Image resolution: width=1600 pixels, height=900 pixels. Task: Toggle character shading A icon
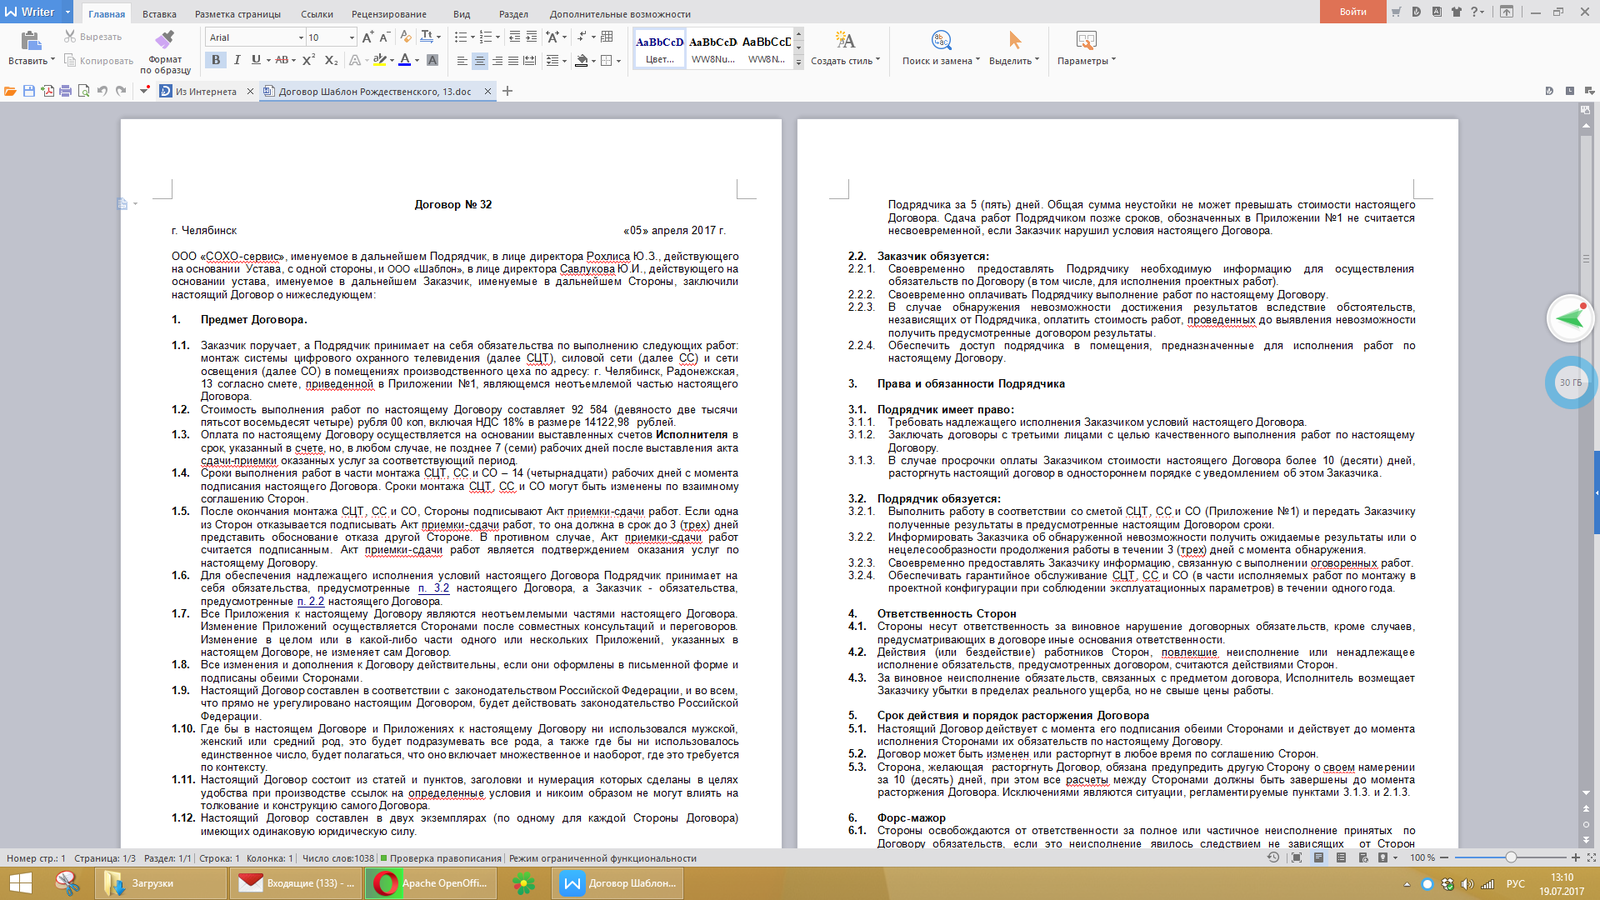(x=432, y=60)
